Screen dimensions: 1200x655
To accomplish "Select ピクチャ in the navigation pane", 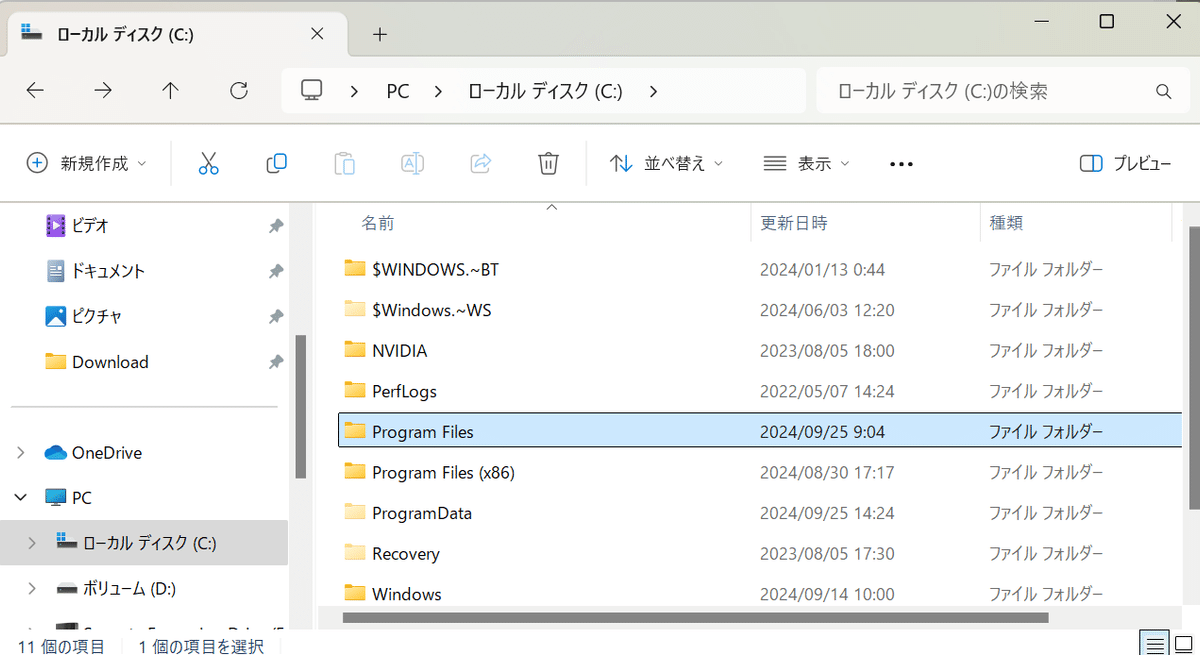I will [96, 316].
